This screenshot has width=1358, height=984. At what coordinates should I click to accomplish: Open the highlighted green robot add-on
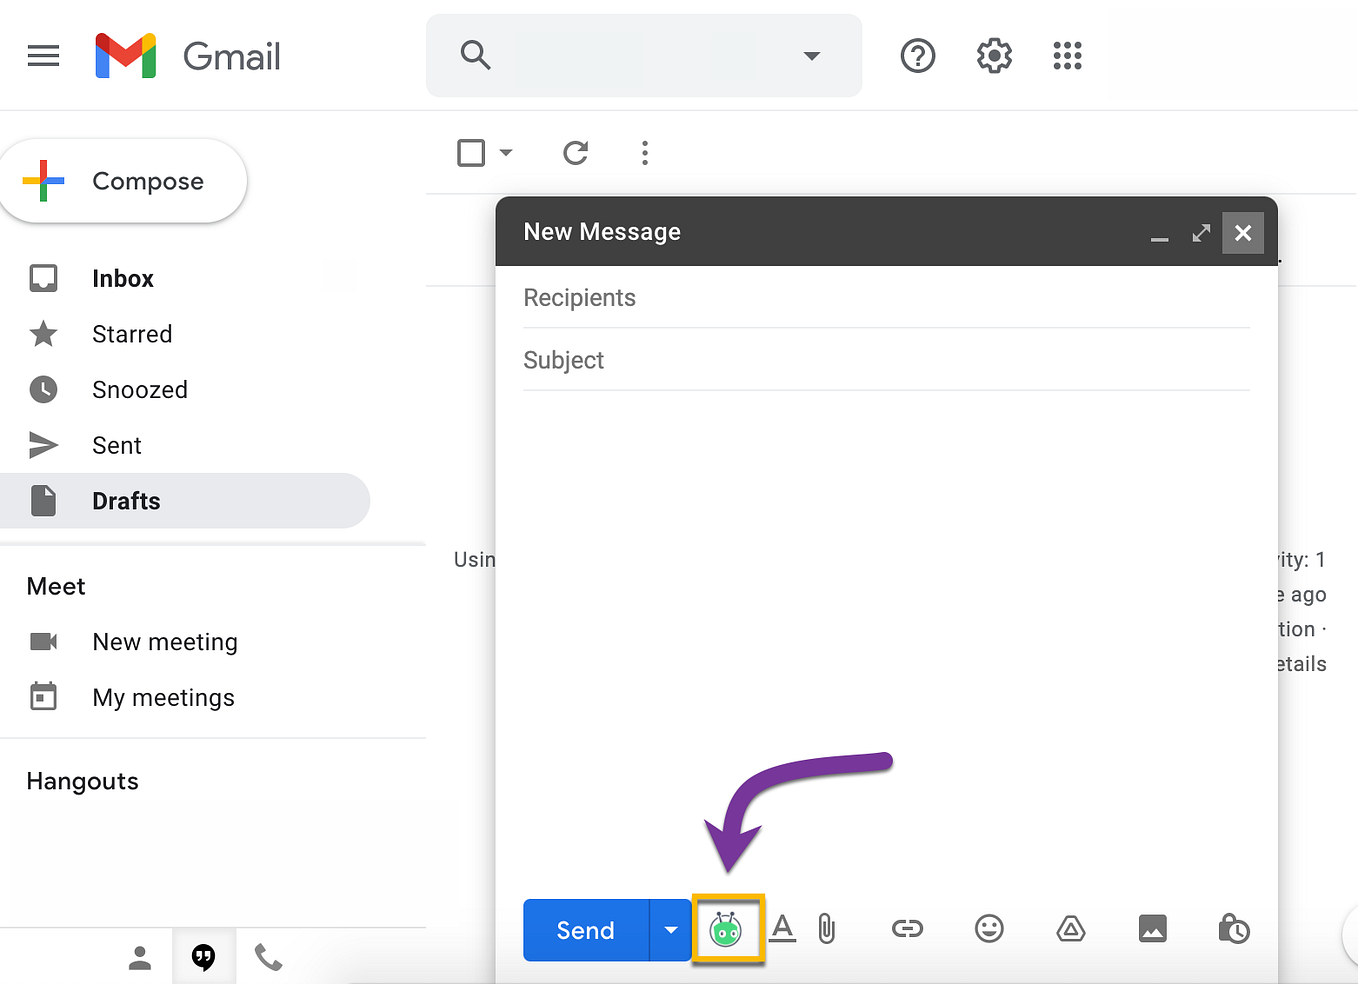[x=728, y=929]
